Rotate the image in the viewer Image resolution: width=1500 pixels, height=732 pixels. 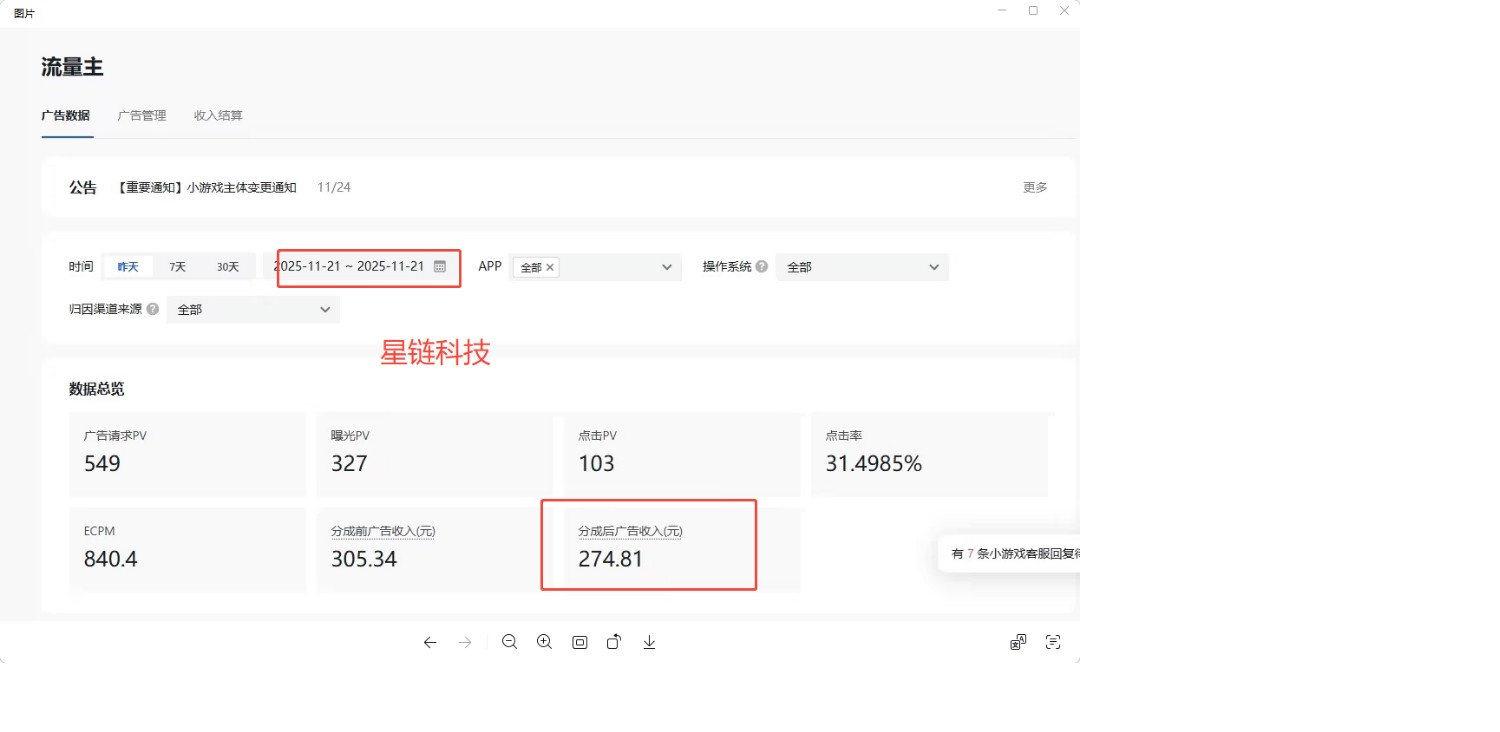point(614,642)
